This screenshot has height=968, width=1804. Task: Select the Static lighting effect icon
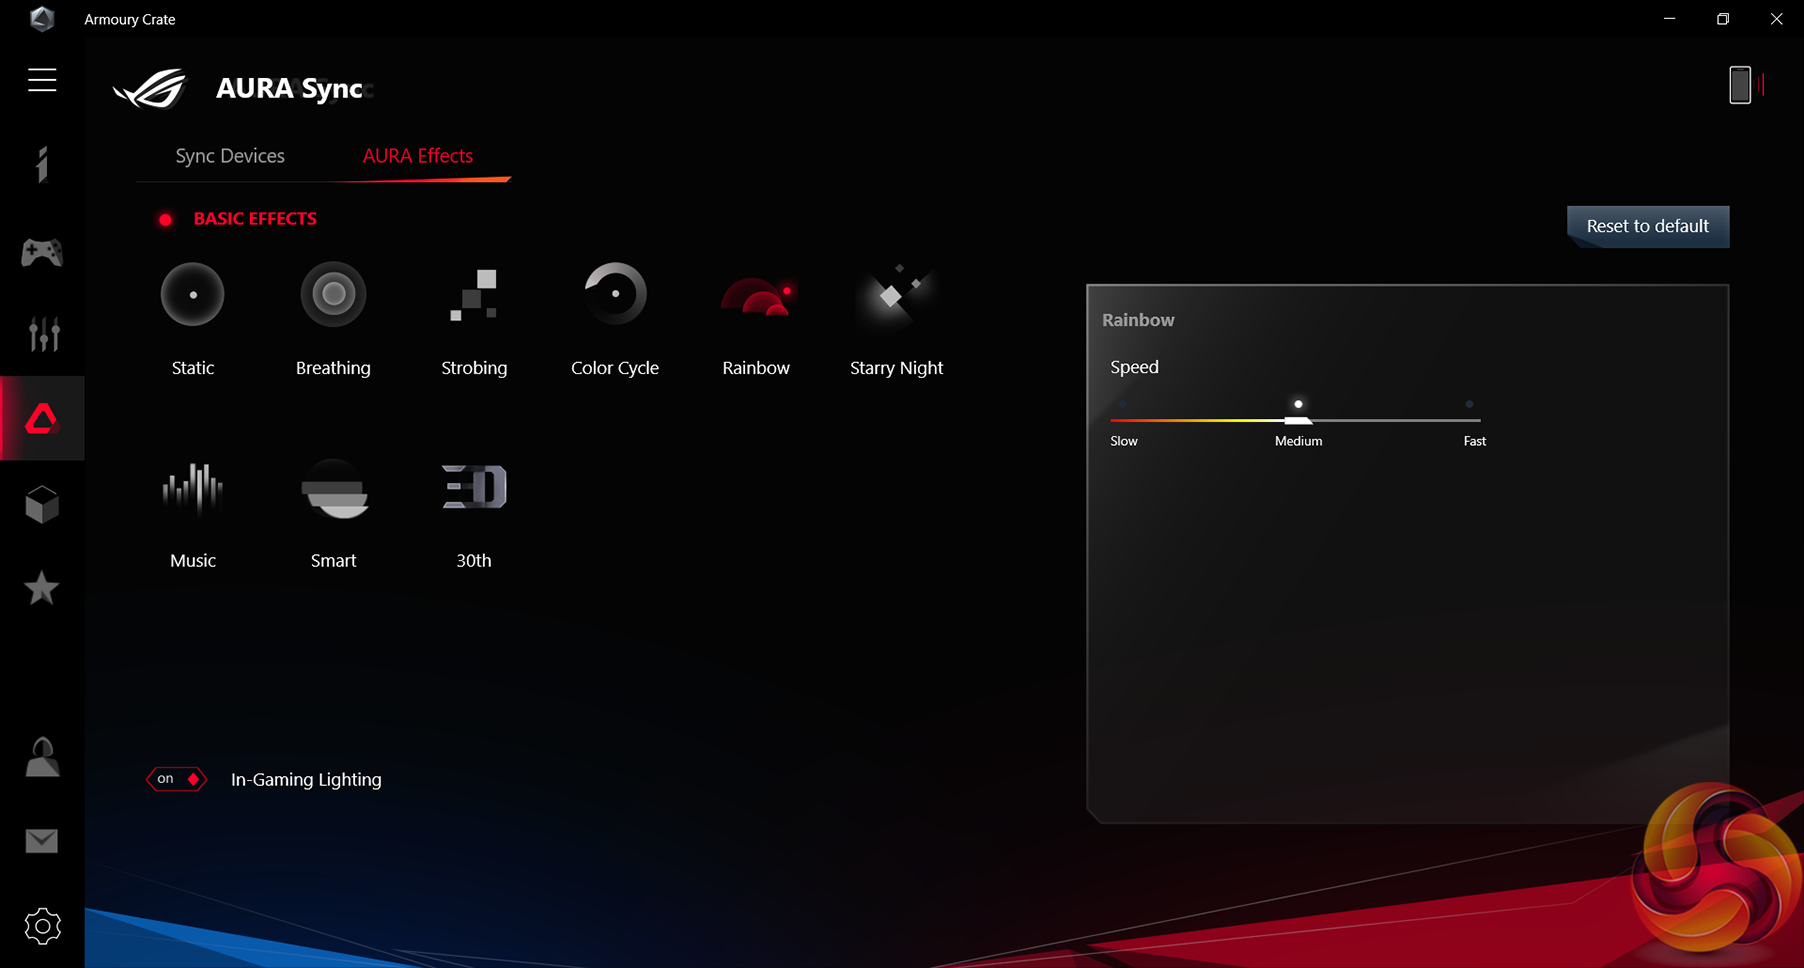point(193,294)
